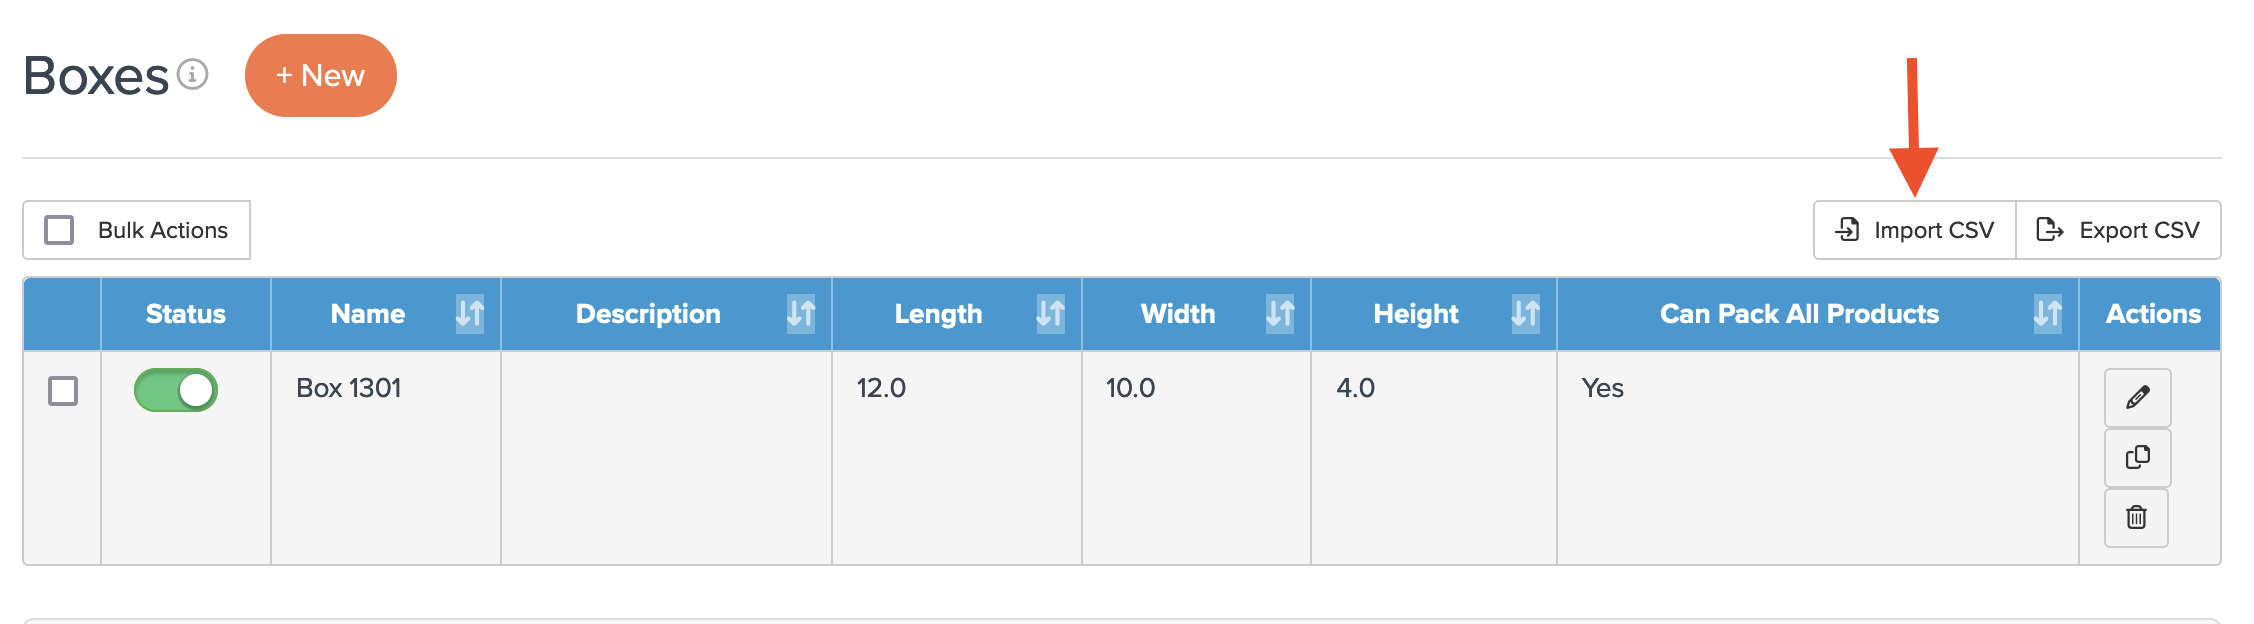Check the Bulk Actions select-all checkbox
The image size is (2254, 624).
click(x=59, y=230)
